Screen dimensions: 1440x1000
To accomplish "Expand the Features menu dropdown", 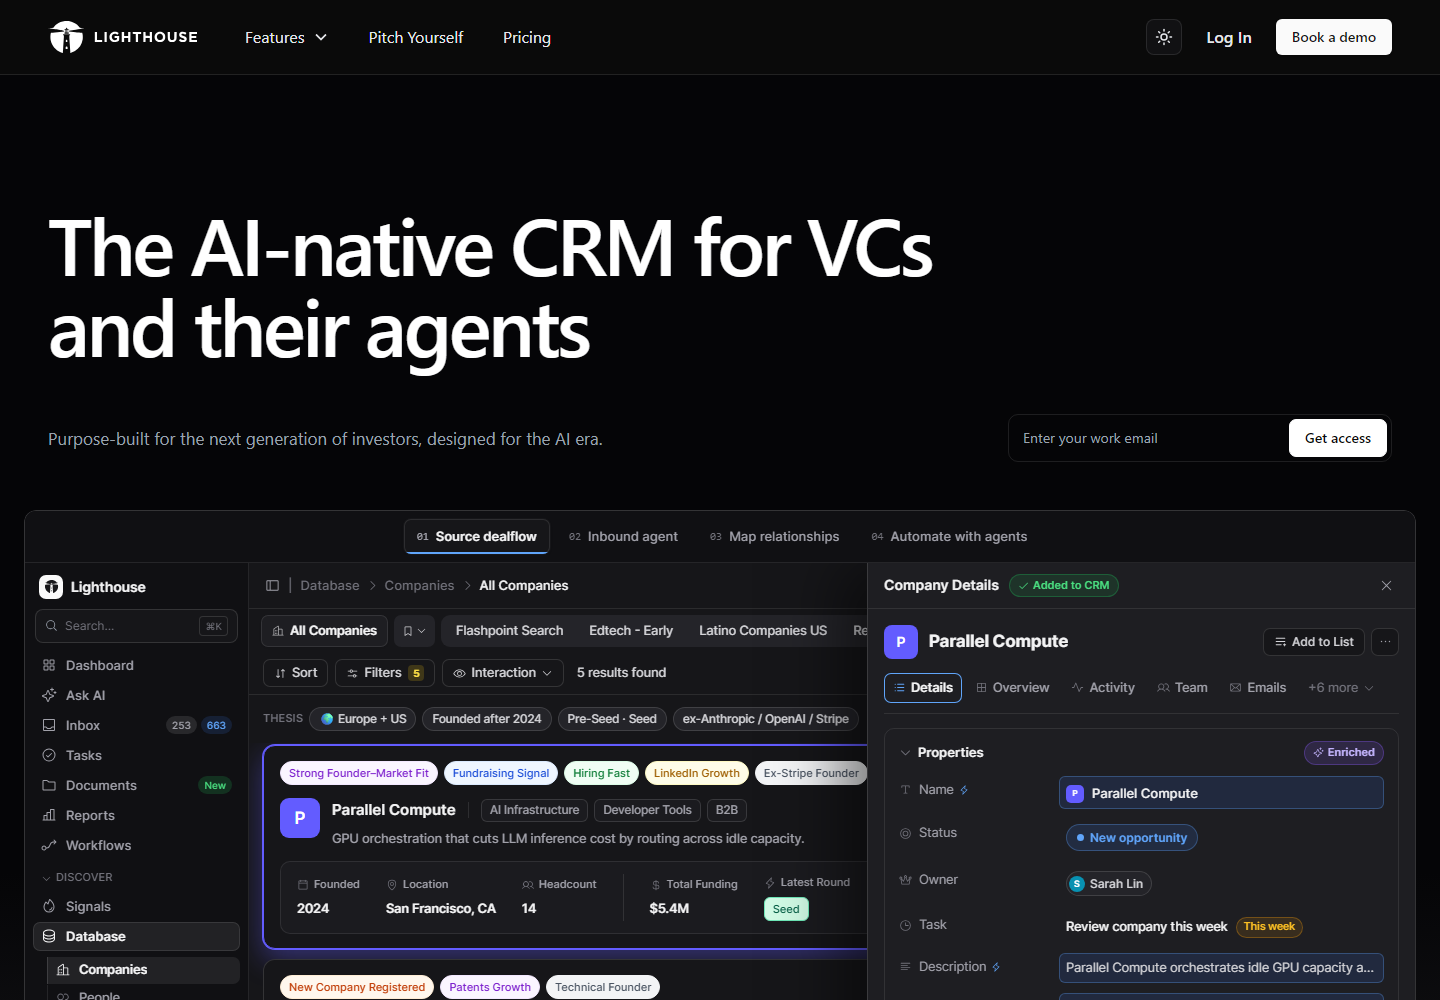I will click(x=286, y=37).
